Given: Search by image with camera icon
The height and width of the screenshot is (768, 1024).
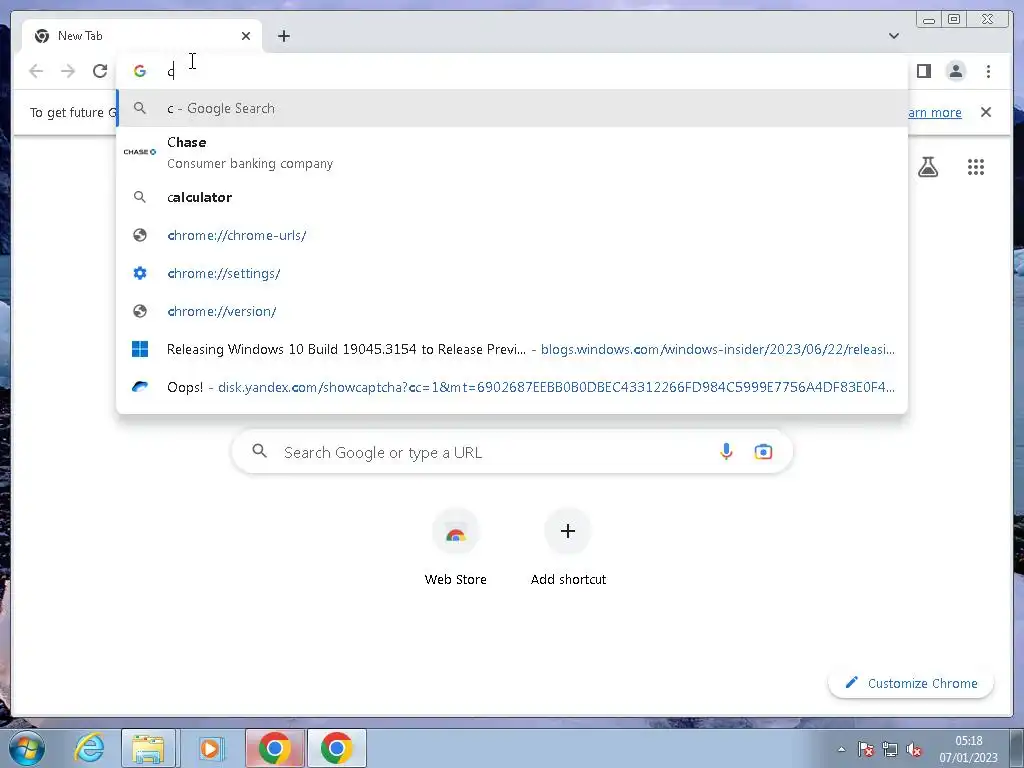Looking at the screenshot, I should (763, 451).
